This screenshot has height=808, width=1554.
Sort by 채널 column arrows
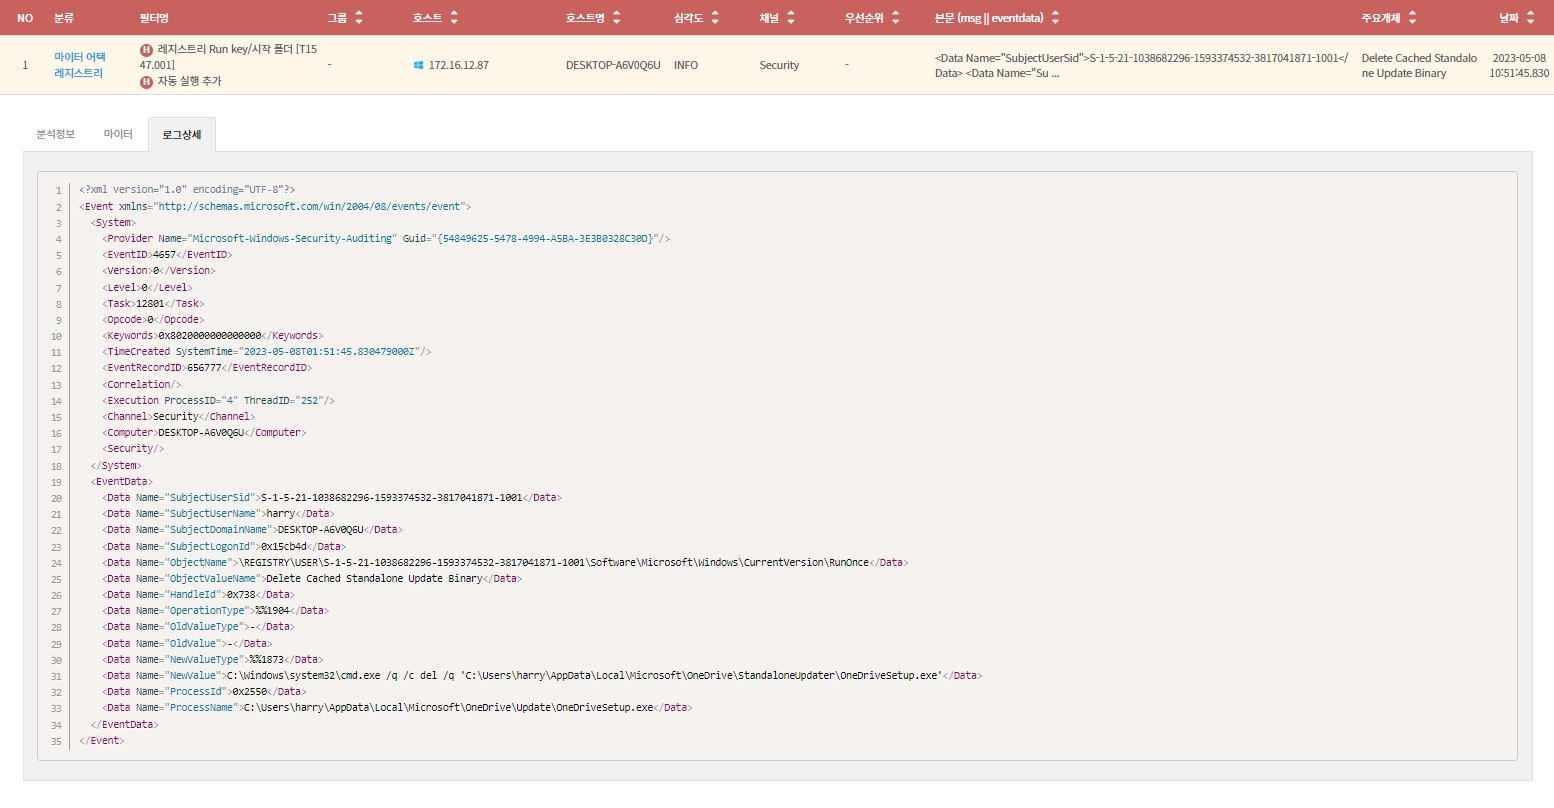(791, 18)
